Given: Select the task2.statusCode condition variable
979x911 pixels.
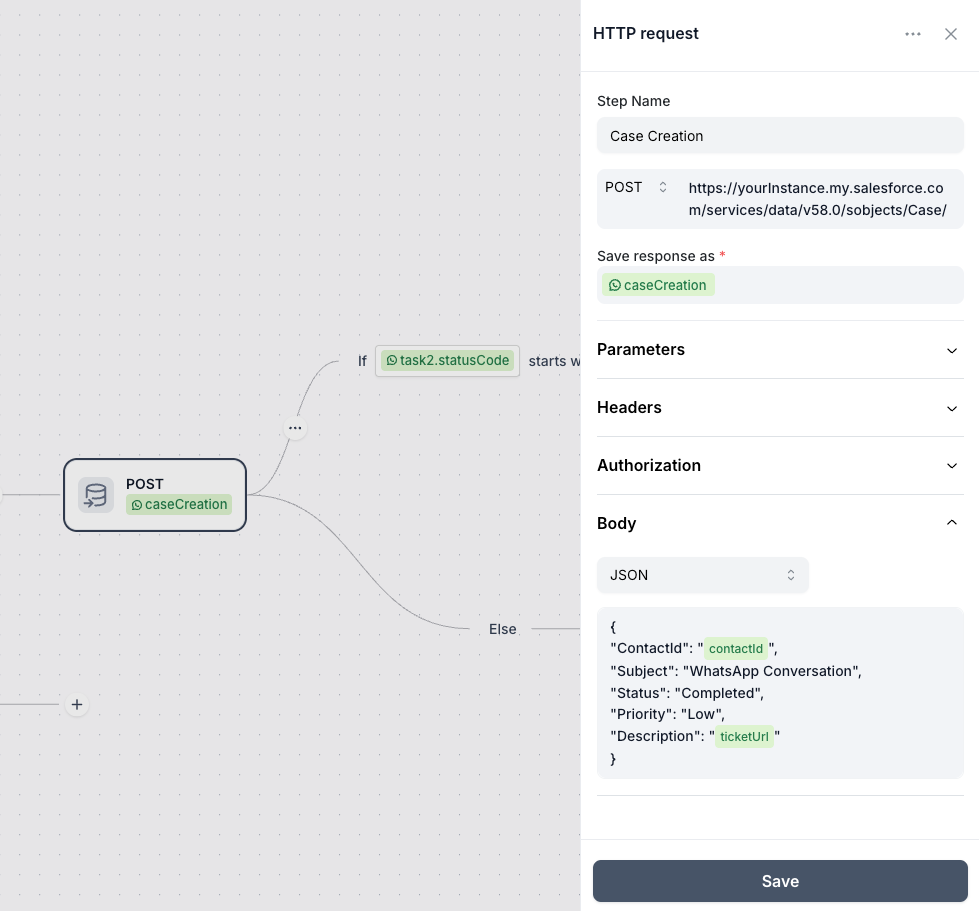Looking at the screenshot, I should point(447,361).
